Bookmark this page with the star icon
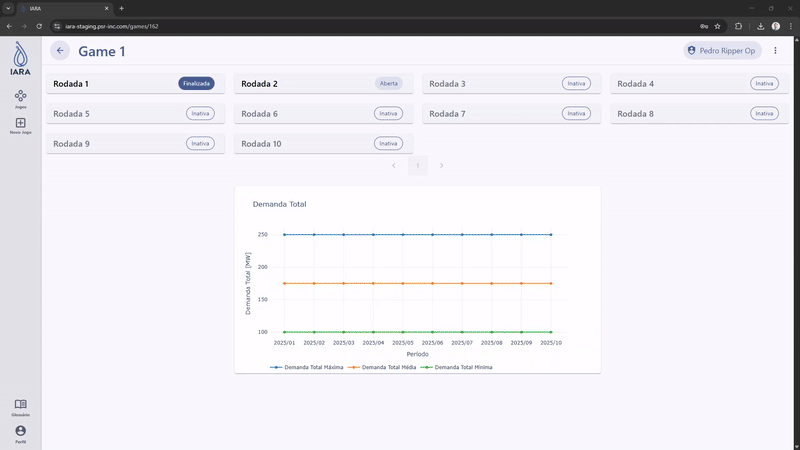The image size is (800, 450). coord(717,26)
